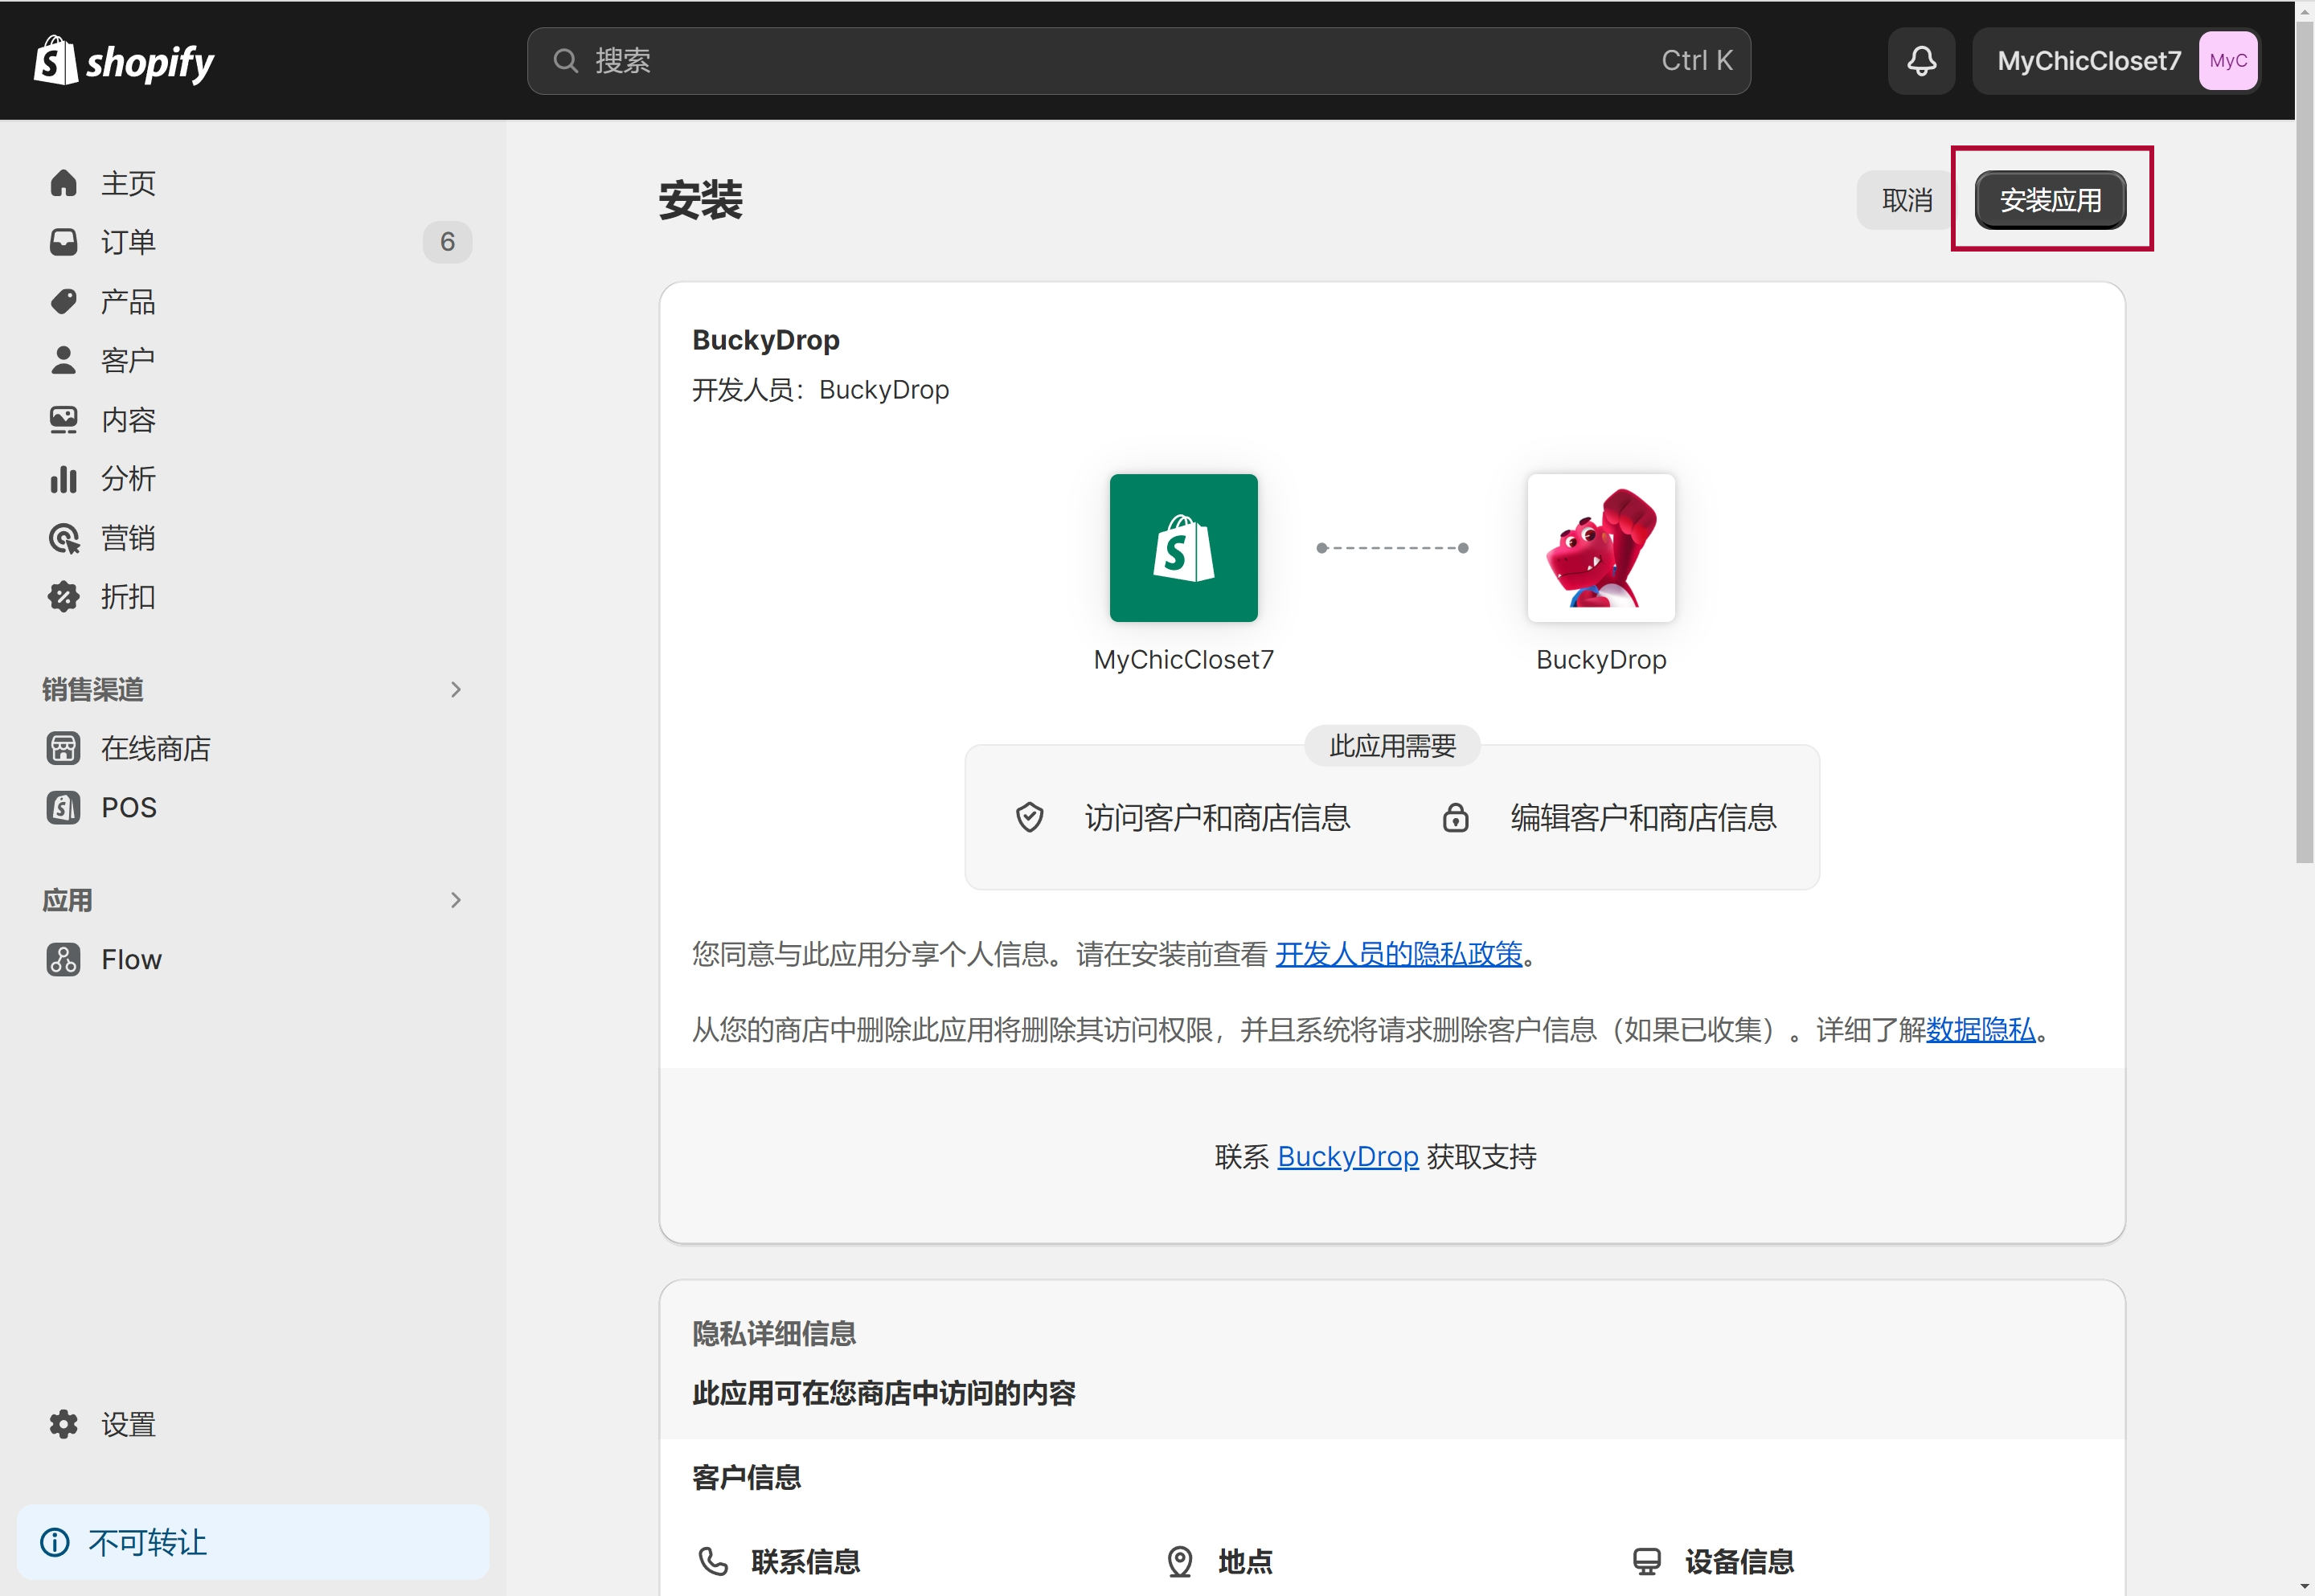The height and width of the screenshot is (1596, 2315).
Task: Click the MyC account avatar
Action: coord(2227,61)
